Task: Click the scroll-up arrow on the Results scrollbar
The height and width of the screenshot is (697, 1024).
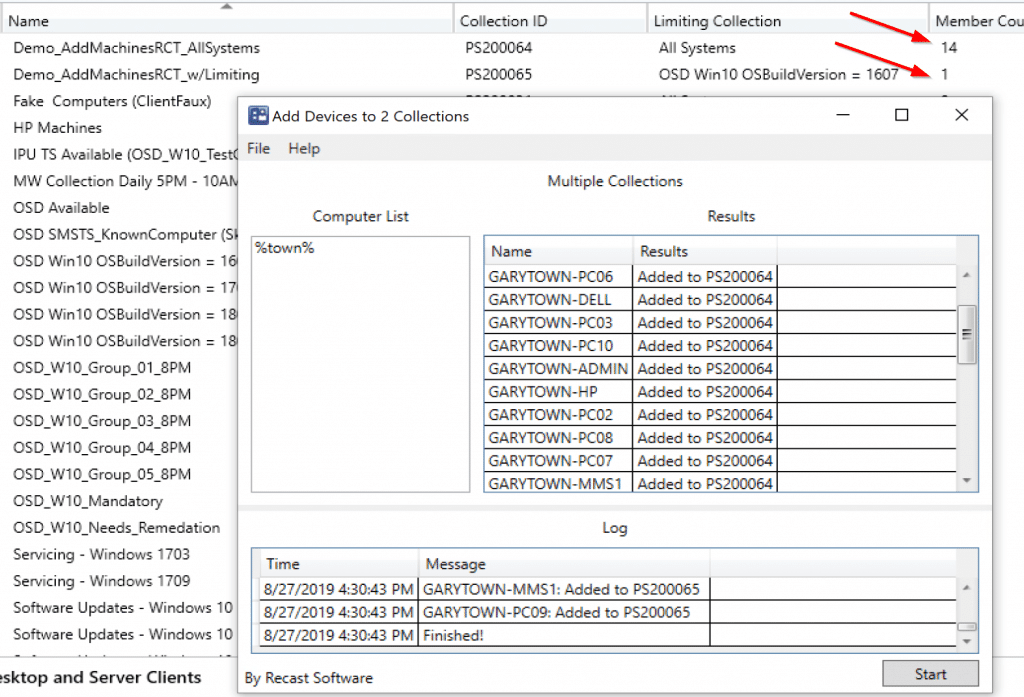Action: click(x=966, y=273)
